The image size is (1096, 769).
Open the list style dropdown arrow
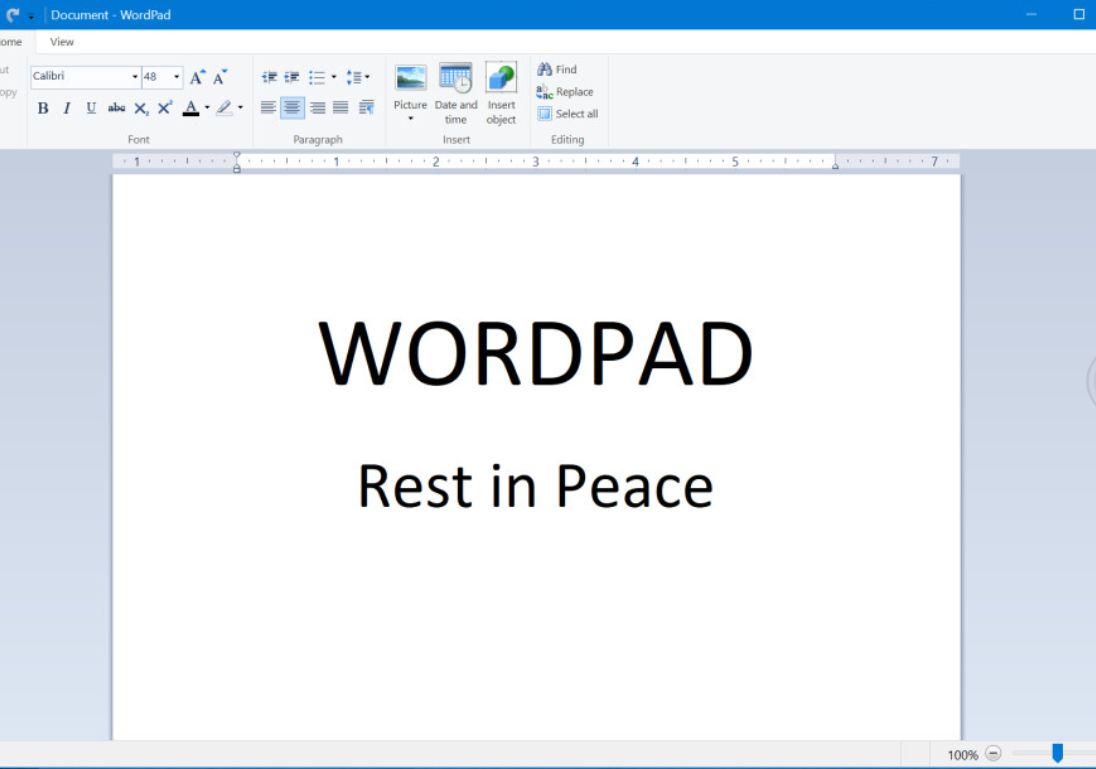333,77
